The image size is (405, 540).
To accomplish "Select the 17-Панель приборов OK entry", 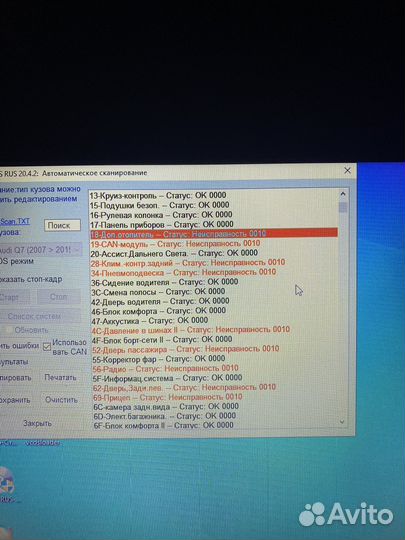I will pos(162,225).
